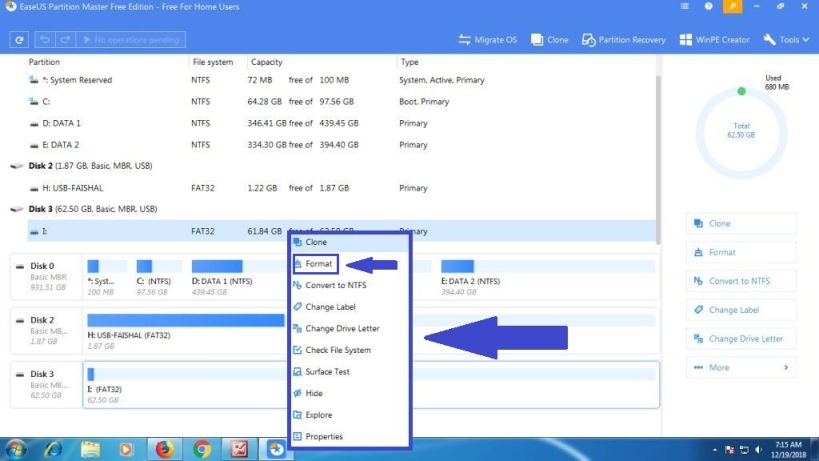Launch Partition Recovery
819x461 pixels.
(624, 40)
